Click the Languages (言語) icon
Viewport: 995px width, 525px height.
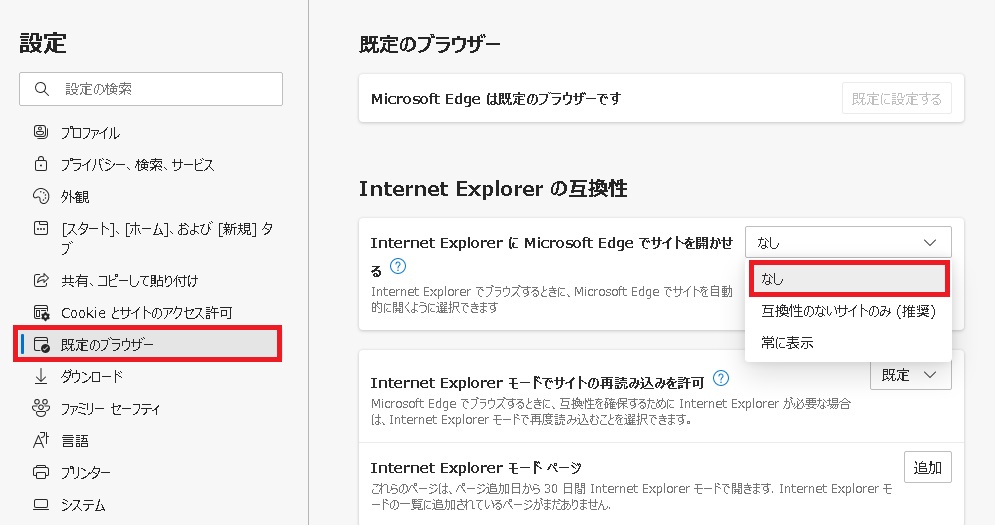click(41, 441)
